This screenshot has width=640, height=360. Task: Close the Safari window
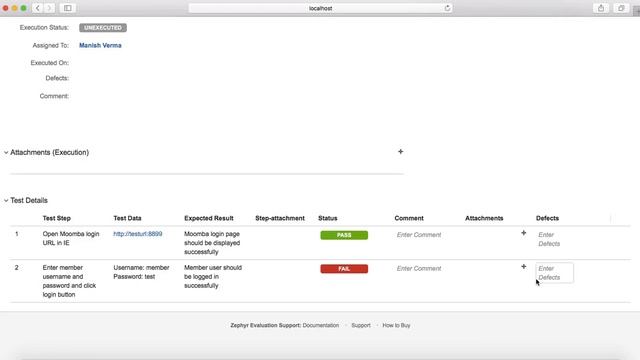(6, 8)
